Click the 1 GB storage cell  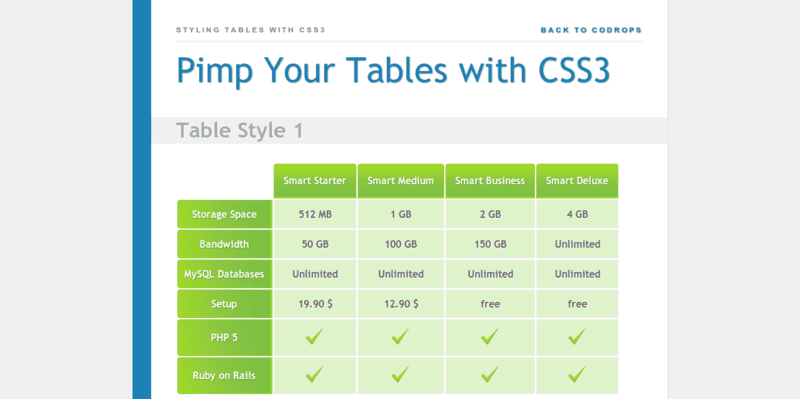[x=401, y=214]
